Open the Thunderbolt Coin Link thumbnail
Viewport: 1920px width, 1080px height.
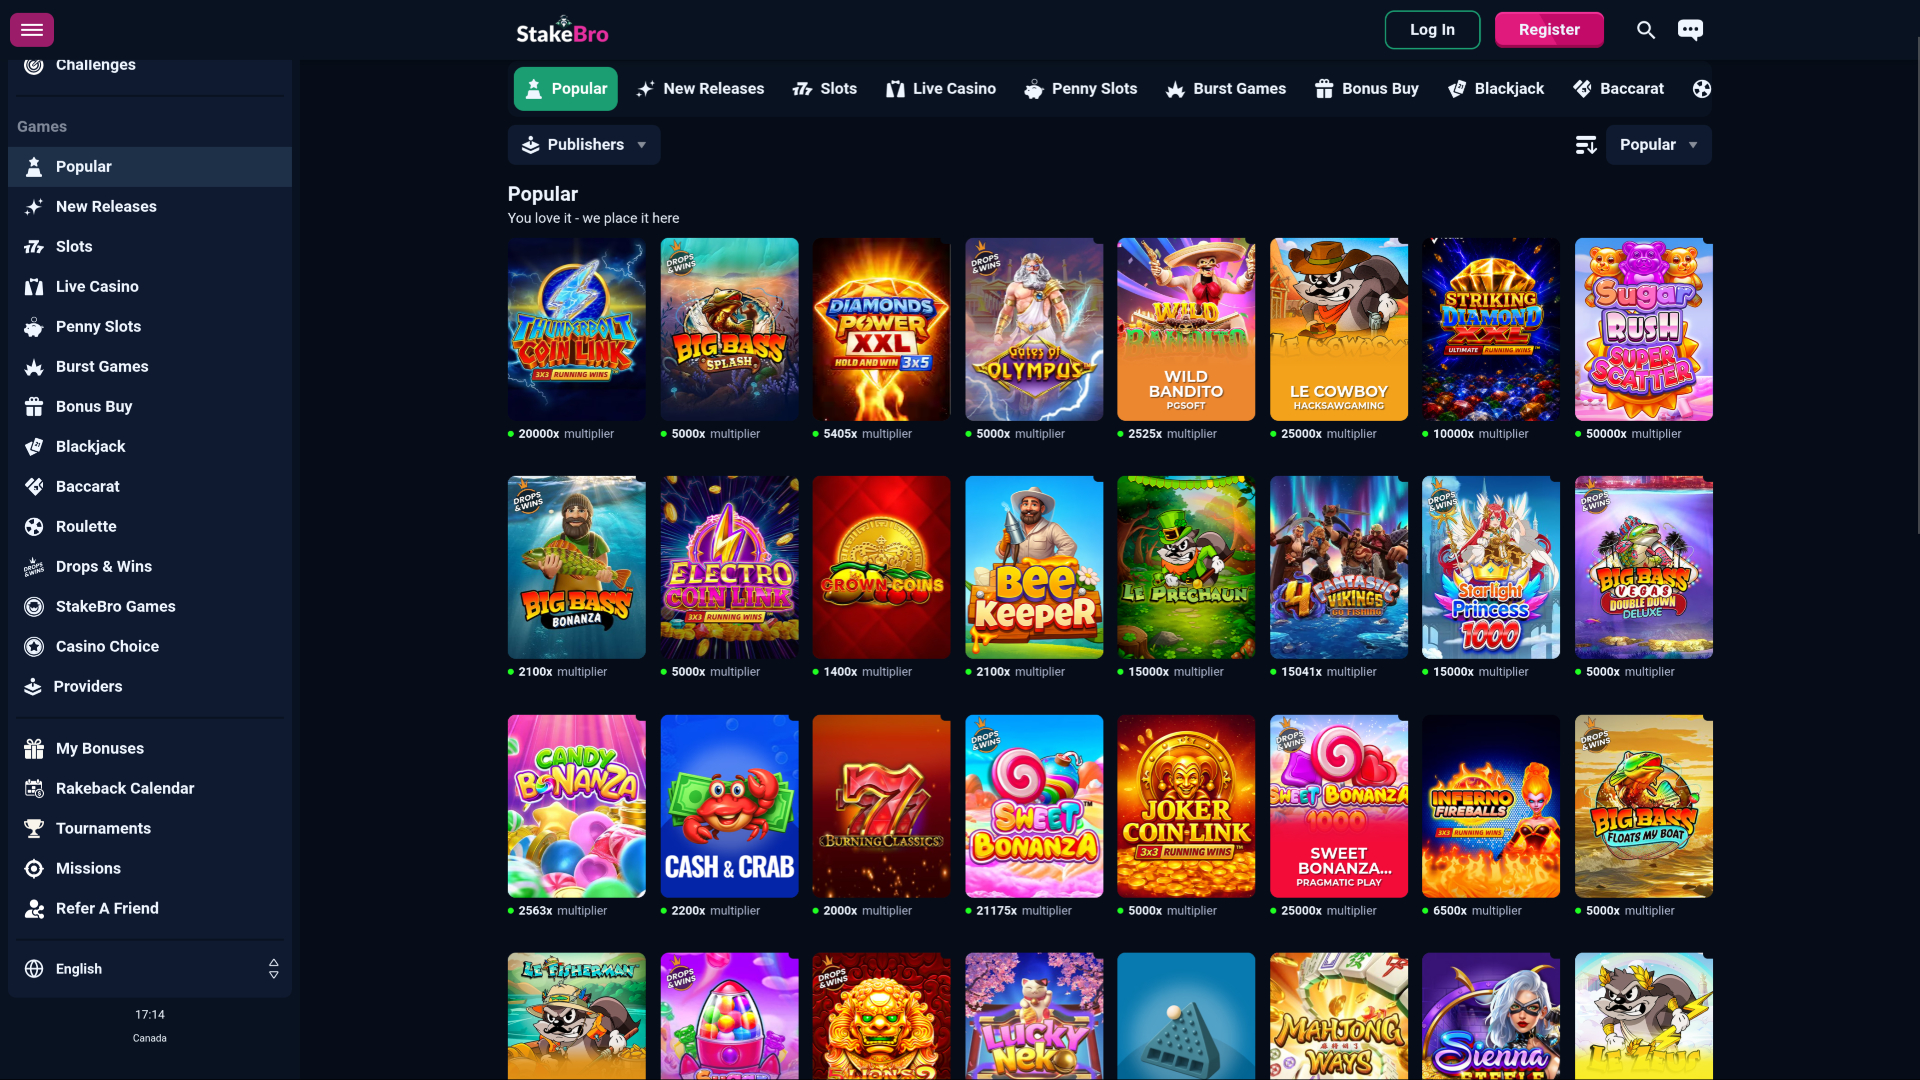click(x=577, y=329)
